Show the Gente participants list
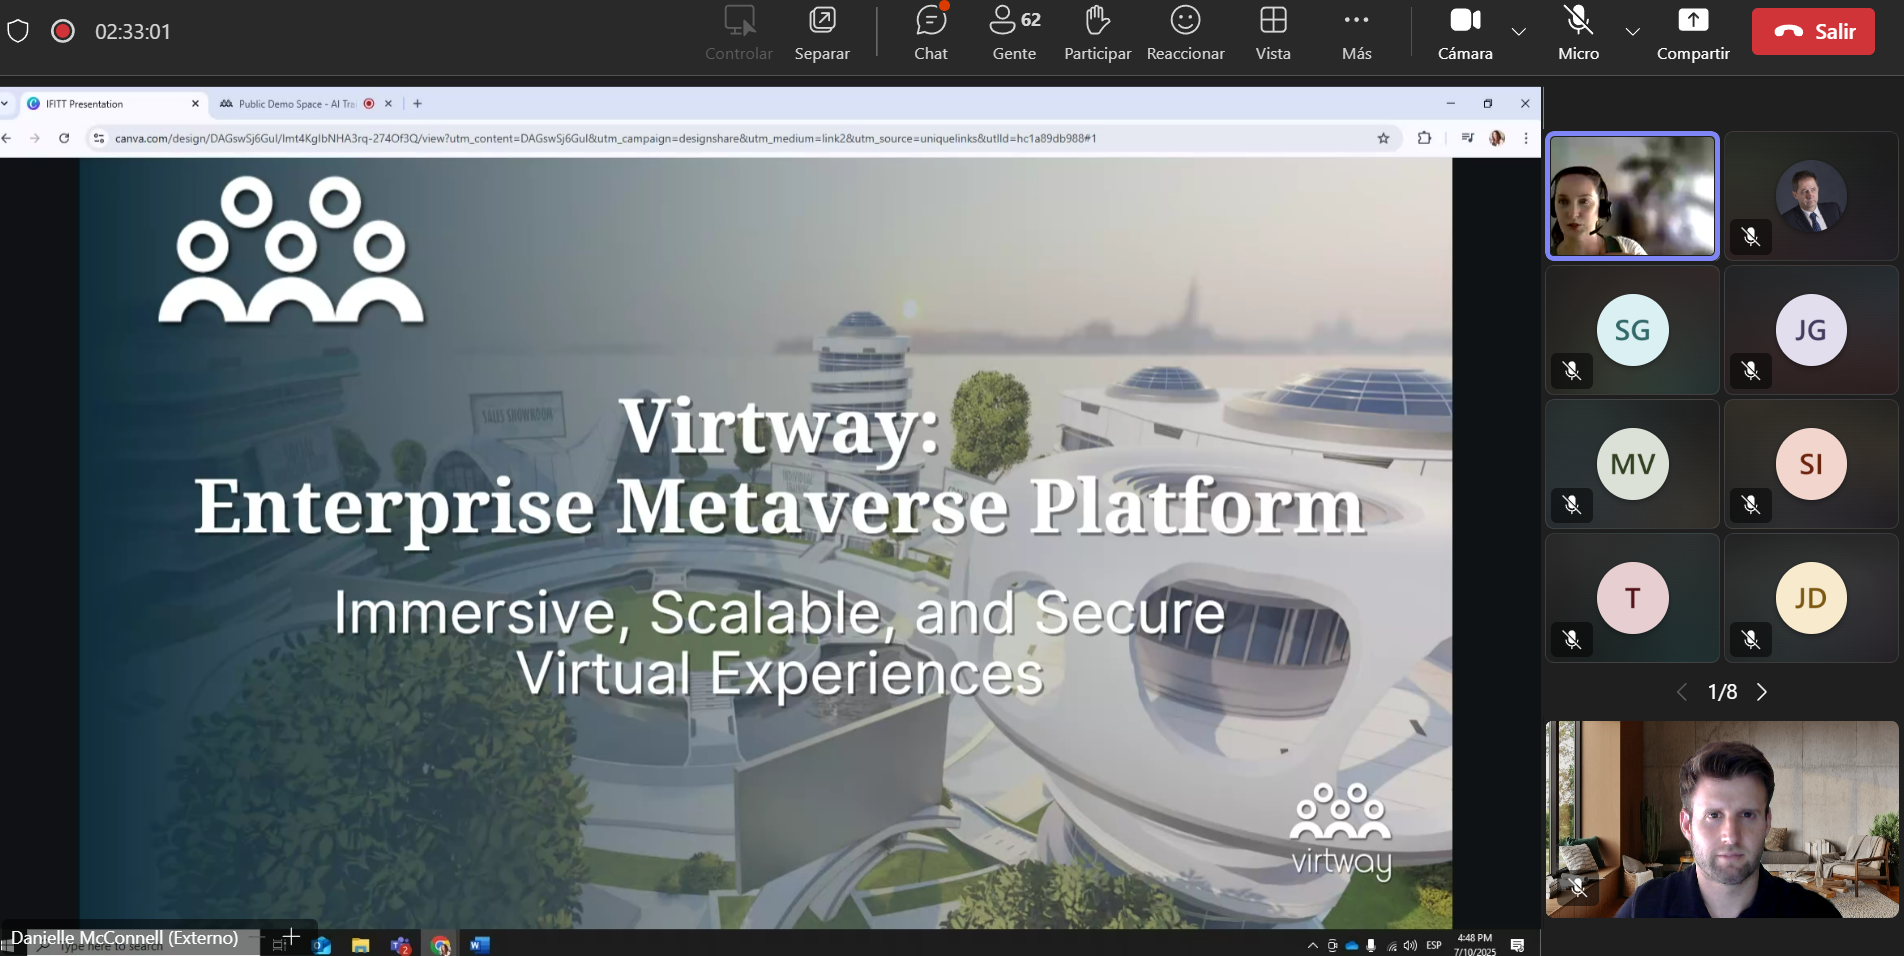 [1014, 33]
